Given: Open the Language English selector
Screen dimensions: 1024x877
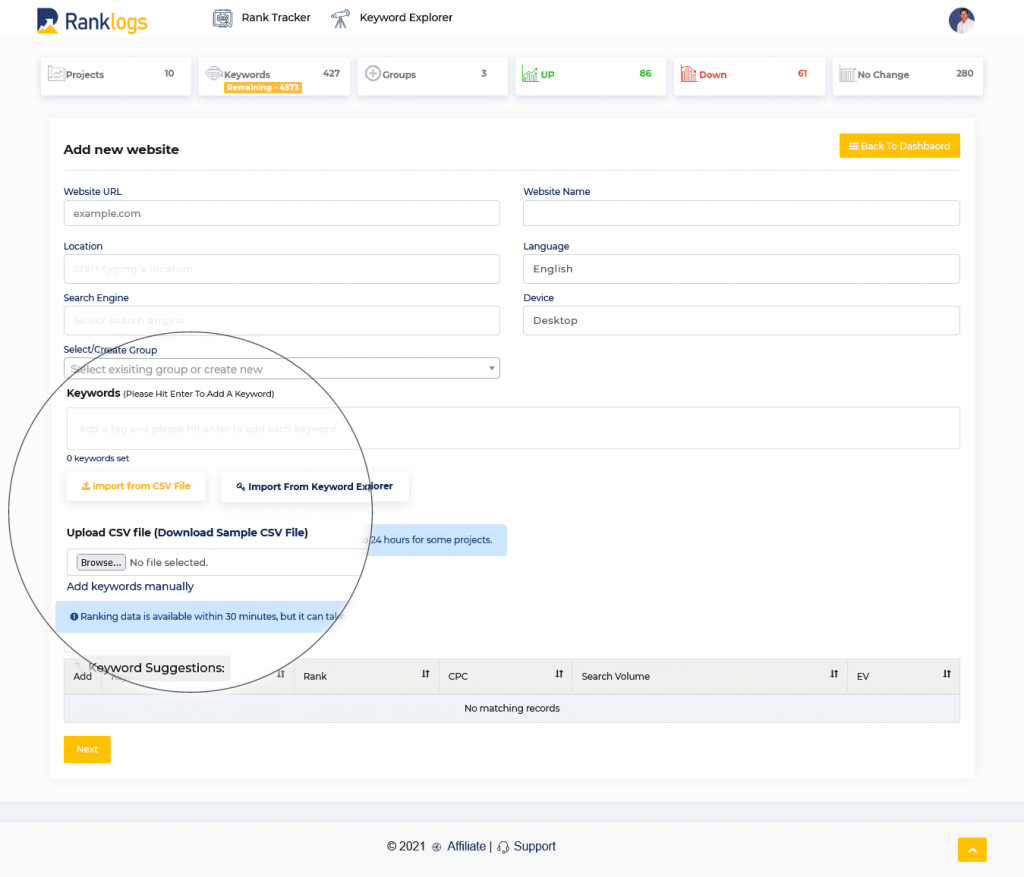Looking at the screenshot, I should [741, 269].
